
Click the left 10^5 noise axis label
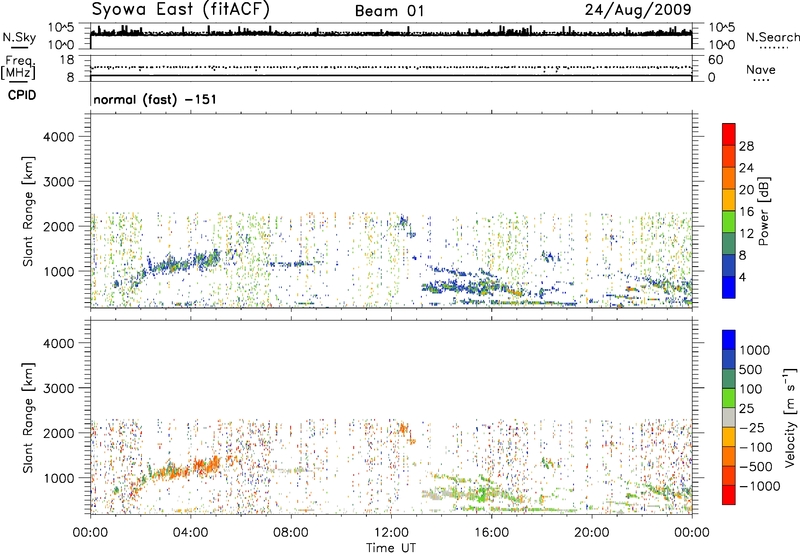pyautogui.click(x=61, y=27)
